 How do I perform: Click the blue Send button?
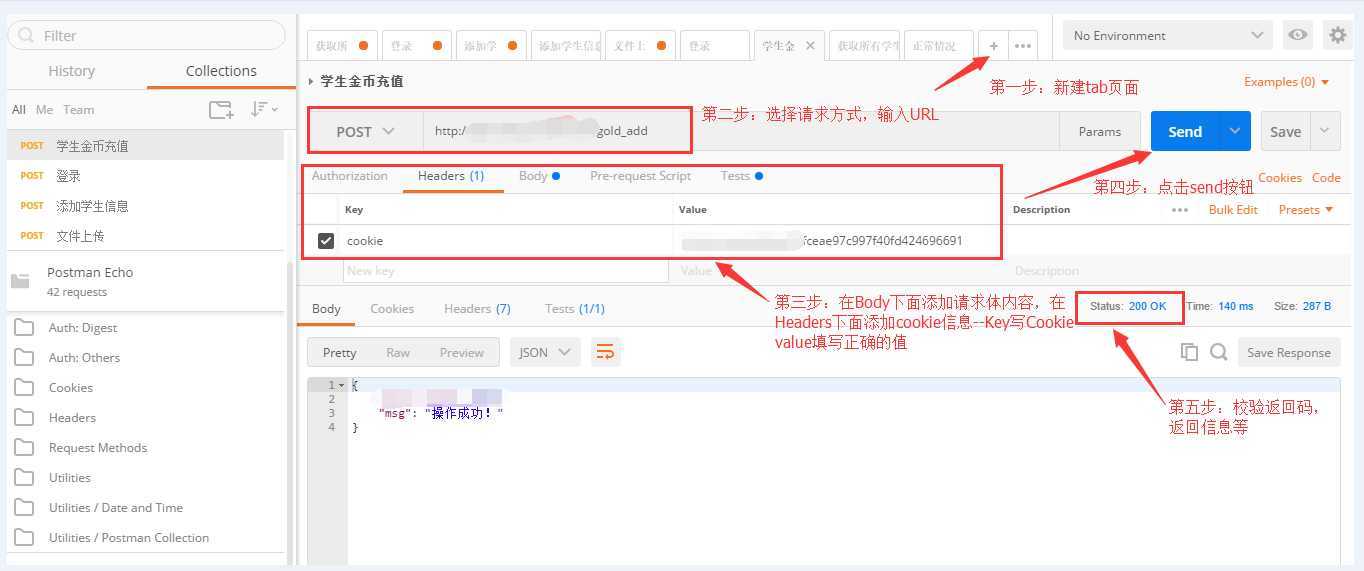(x=1185, y=131)
